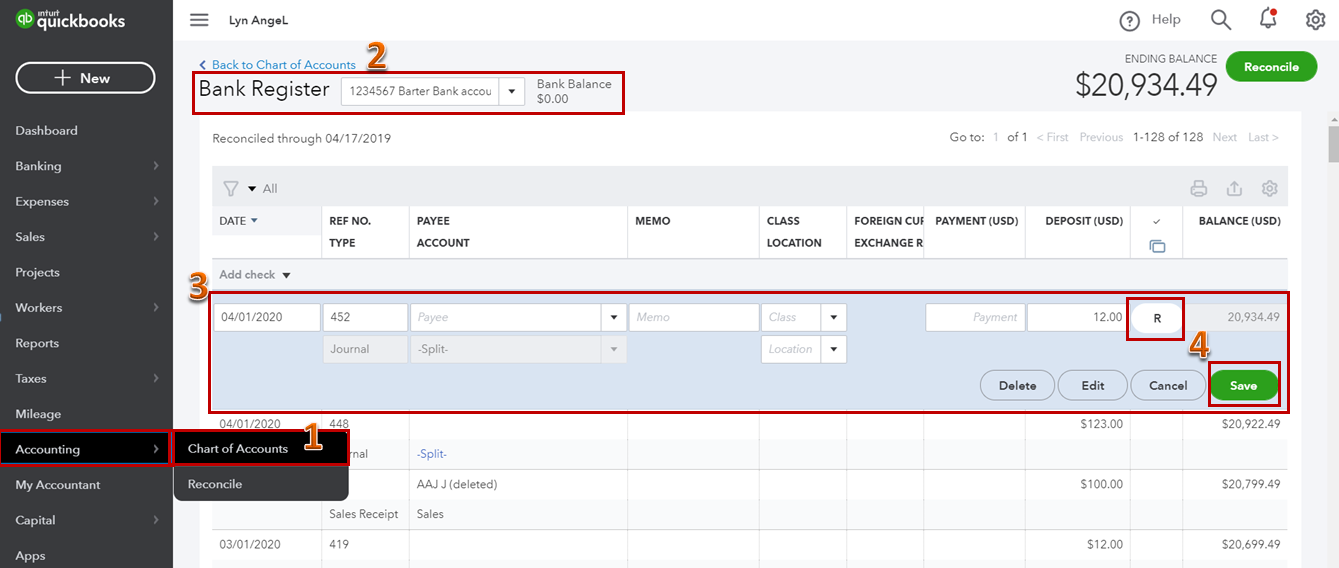The height and width of the screenshot is (568, 1339).
Task: Open Reports in the left sidebar
Action: point(37,343)
